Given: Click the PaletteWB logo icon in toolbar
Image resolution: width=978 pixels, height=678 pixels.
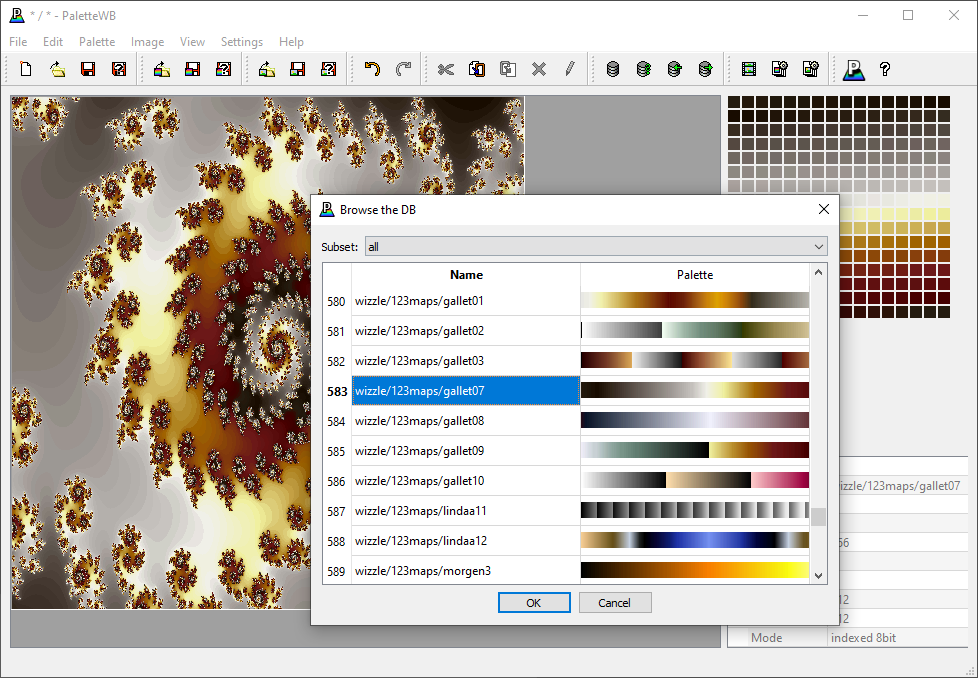Looking at the screenshot, I should [853, 69].
